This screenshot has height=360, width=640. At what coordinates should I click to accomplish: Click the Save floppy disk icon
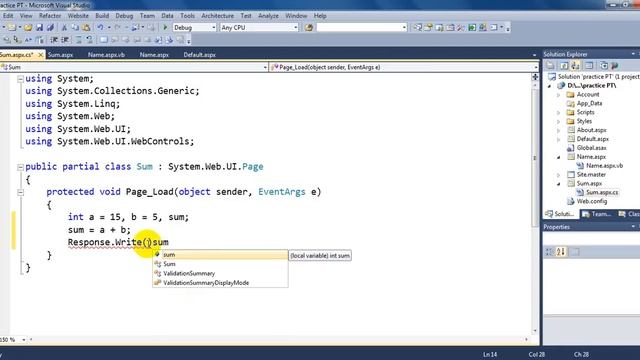click(x=39, y=27)
